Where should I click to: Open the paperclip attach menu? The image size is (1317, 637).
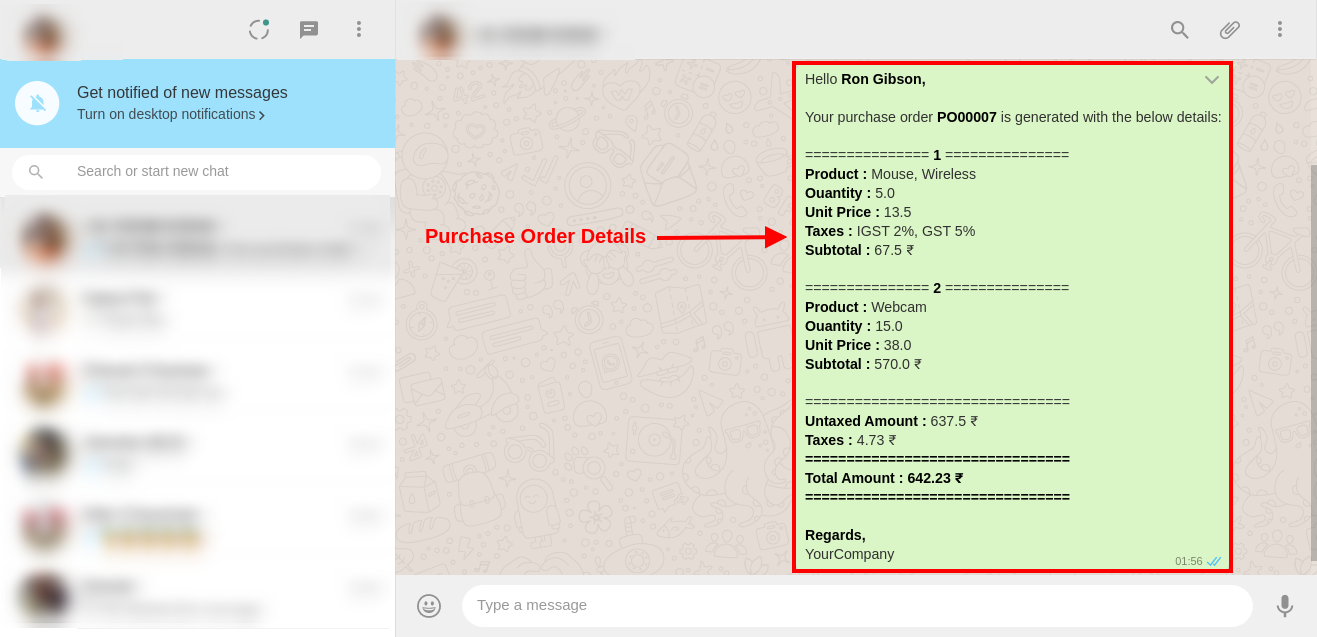click(1230, 30)
